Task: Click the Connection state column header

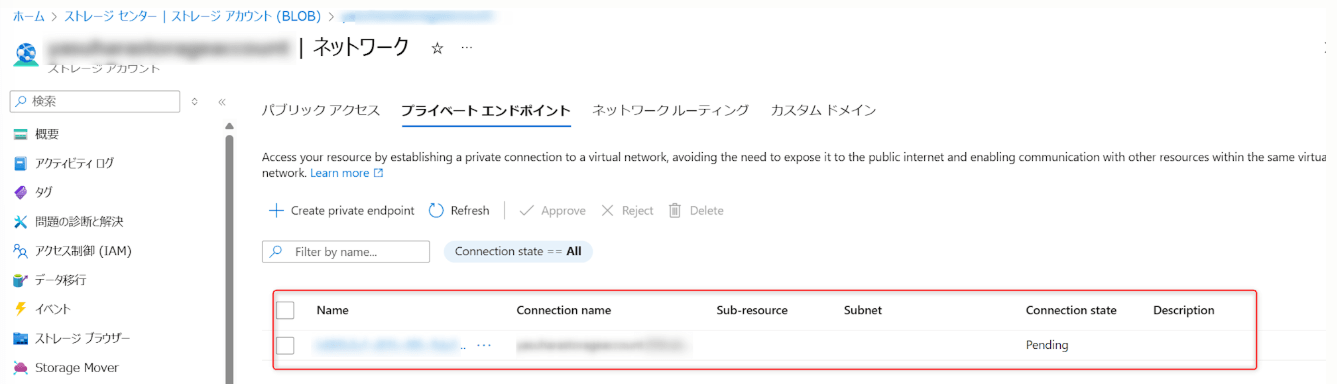Action: 1071,310
